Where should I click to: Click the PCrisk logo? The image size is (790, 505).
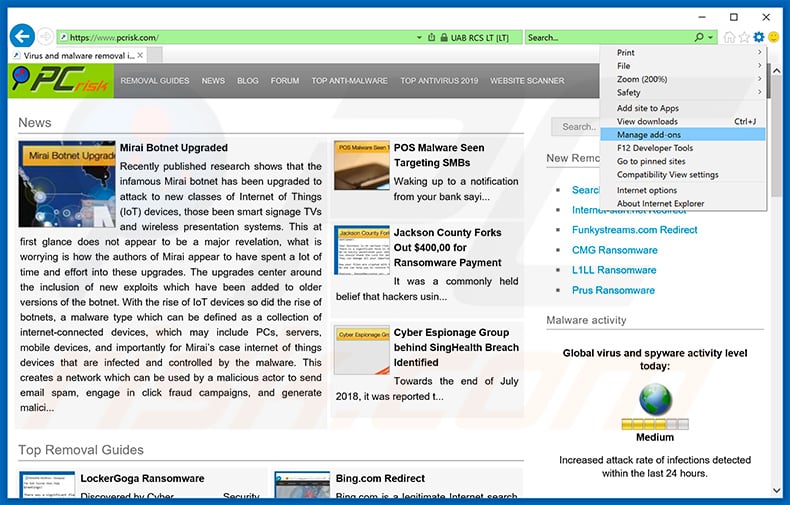pos(61,81)
